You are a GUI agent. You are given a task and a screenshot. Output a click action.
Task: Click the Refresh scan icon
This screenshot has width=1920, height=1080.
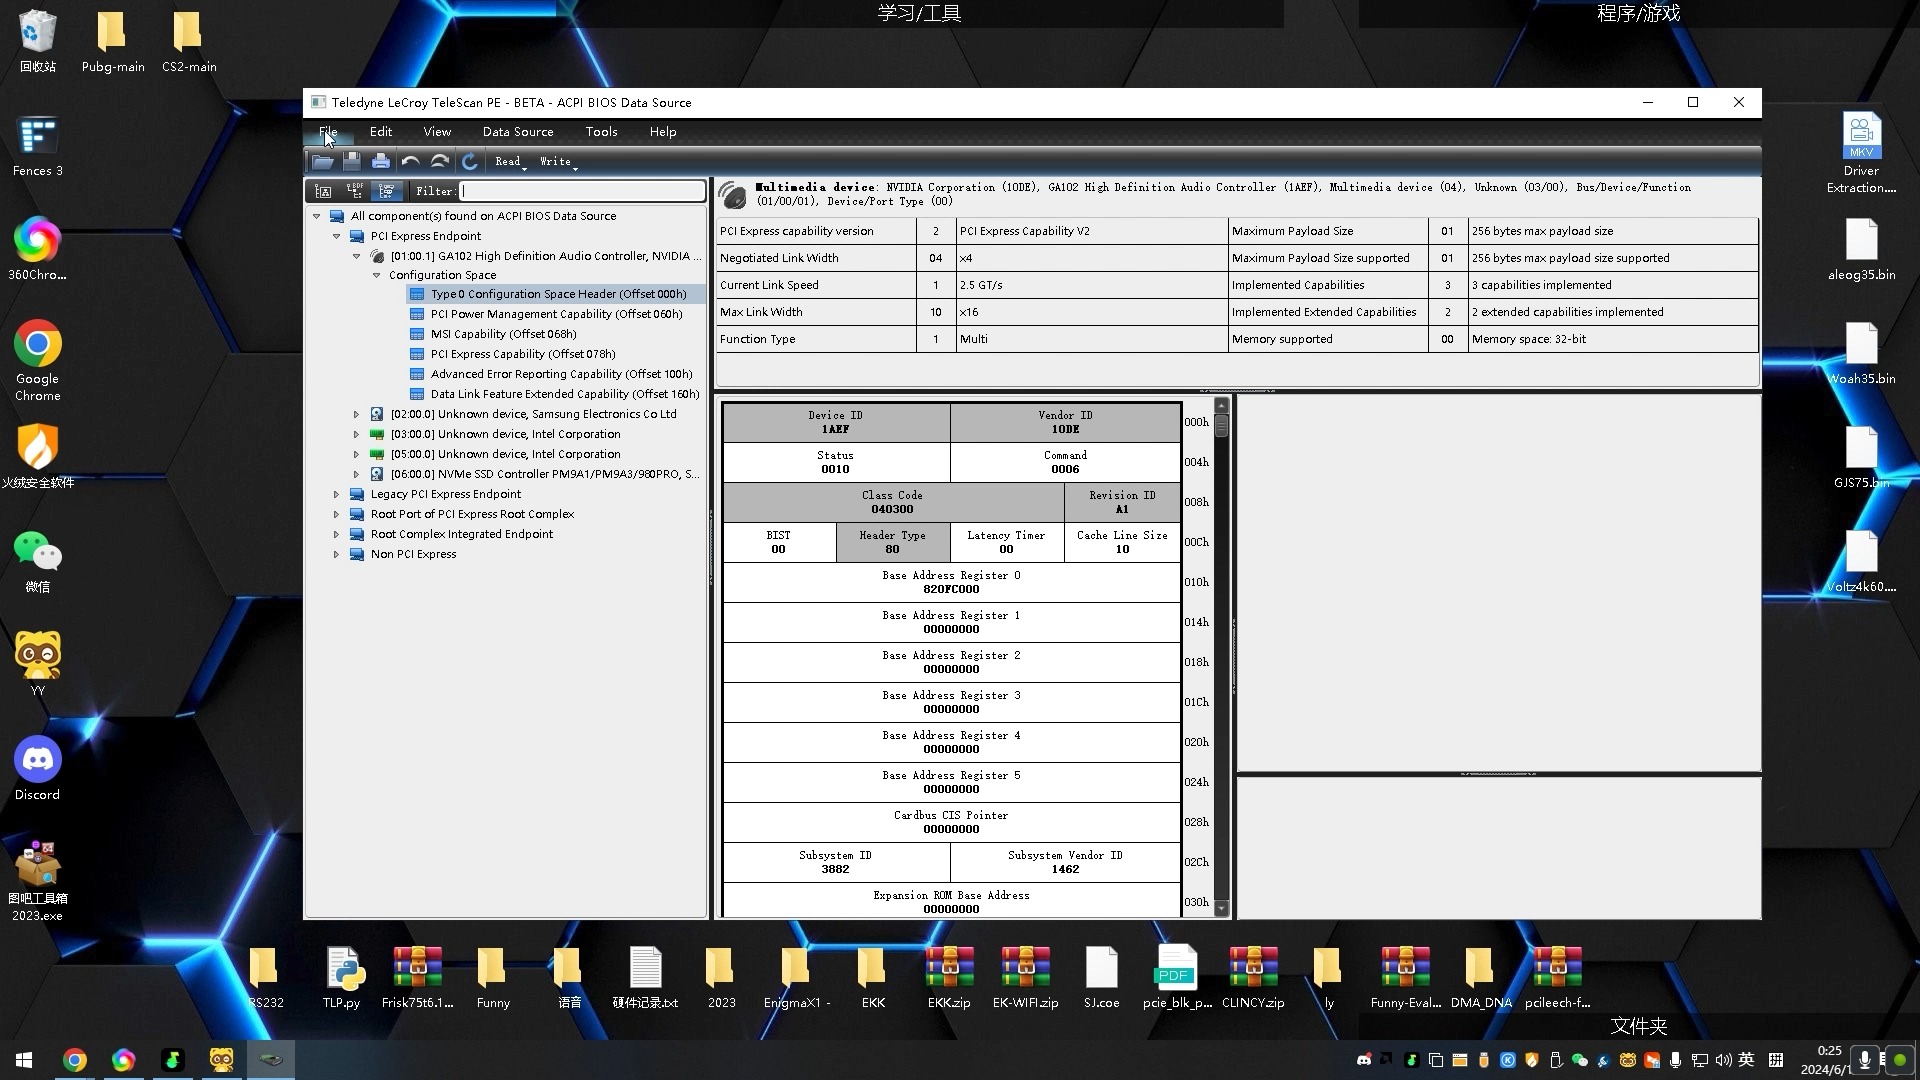coord(469,161)
